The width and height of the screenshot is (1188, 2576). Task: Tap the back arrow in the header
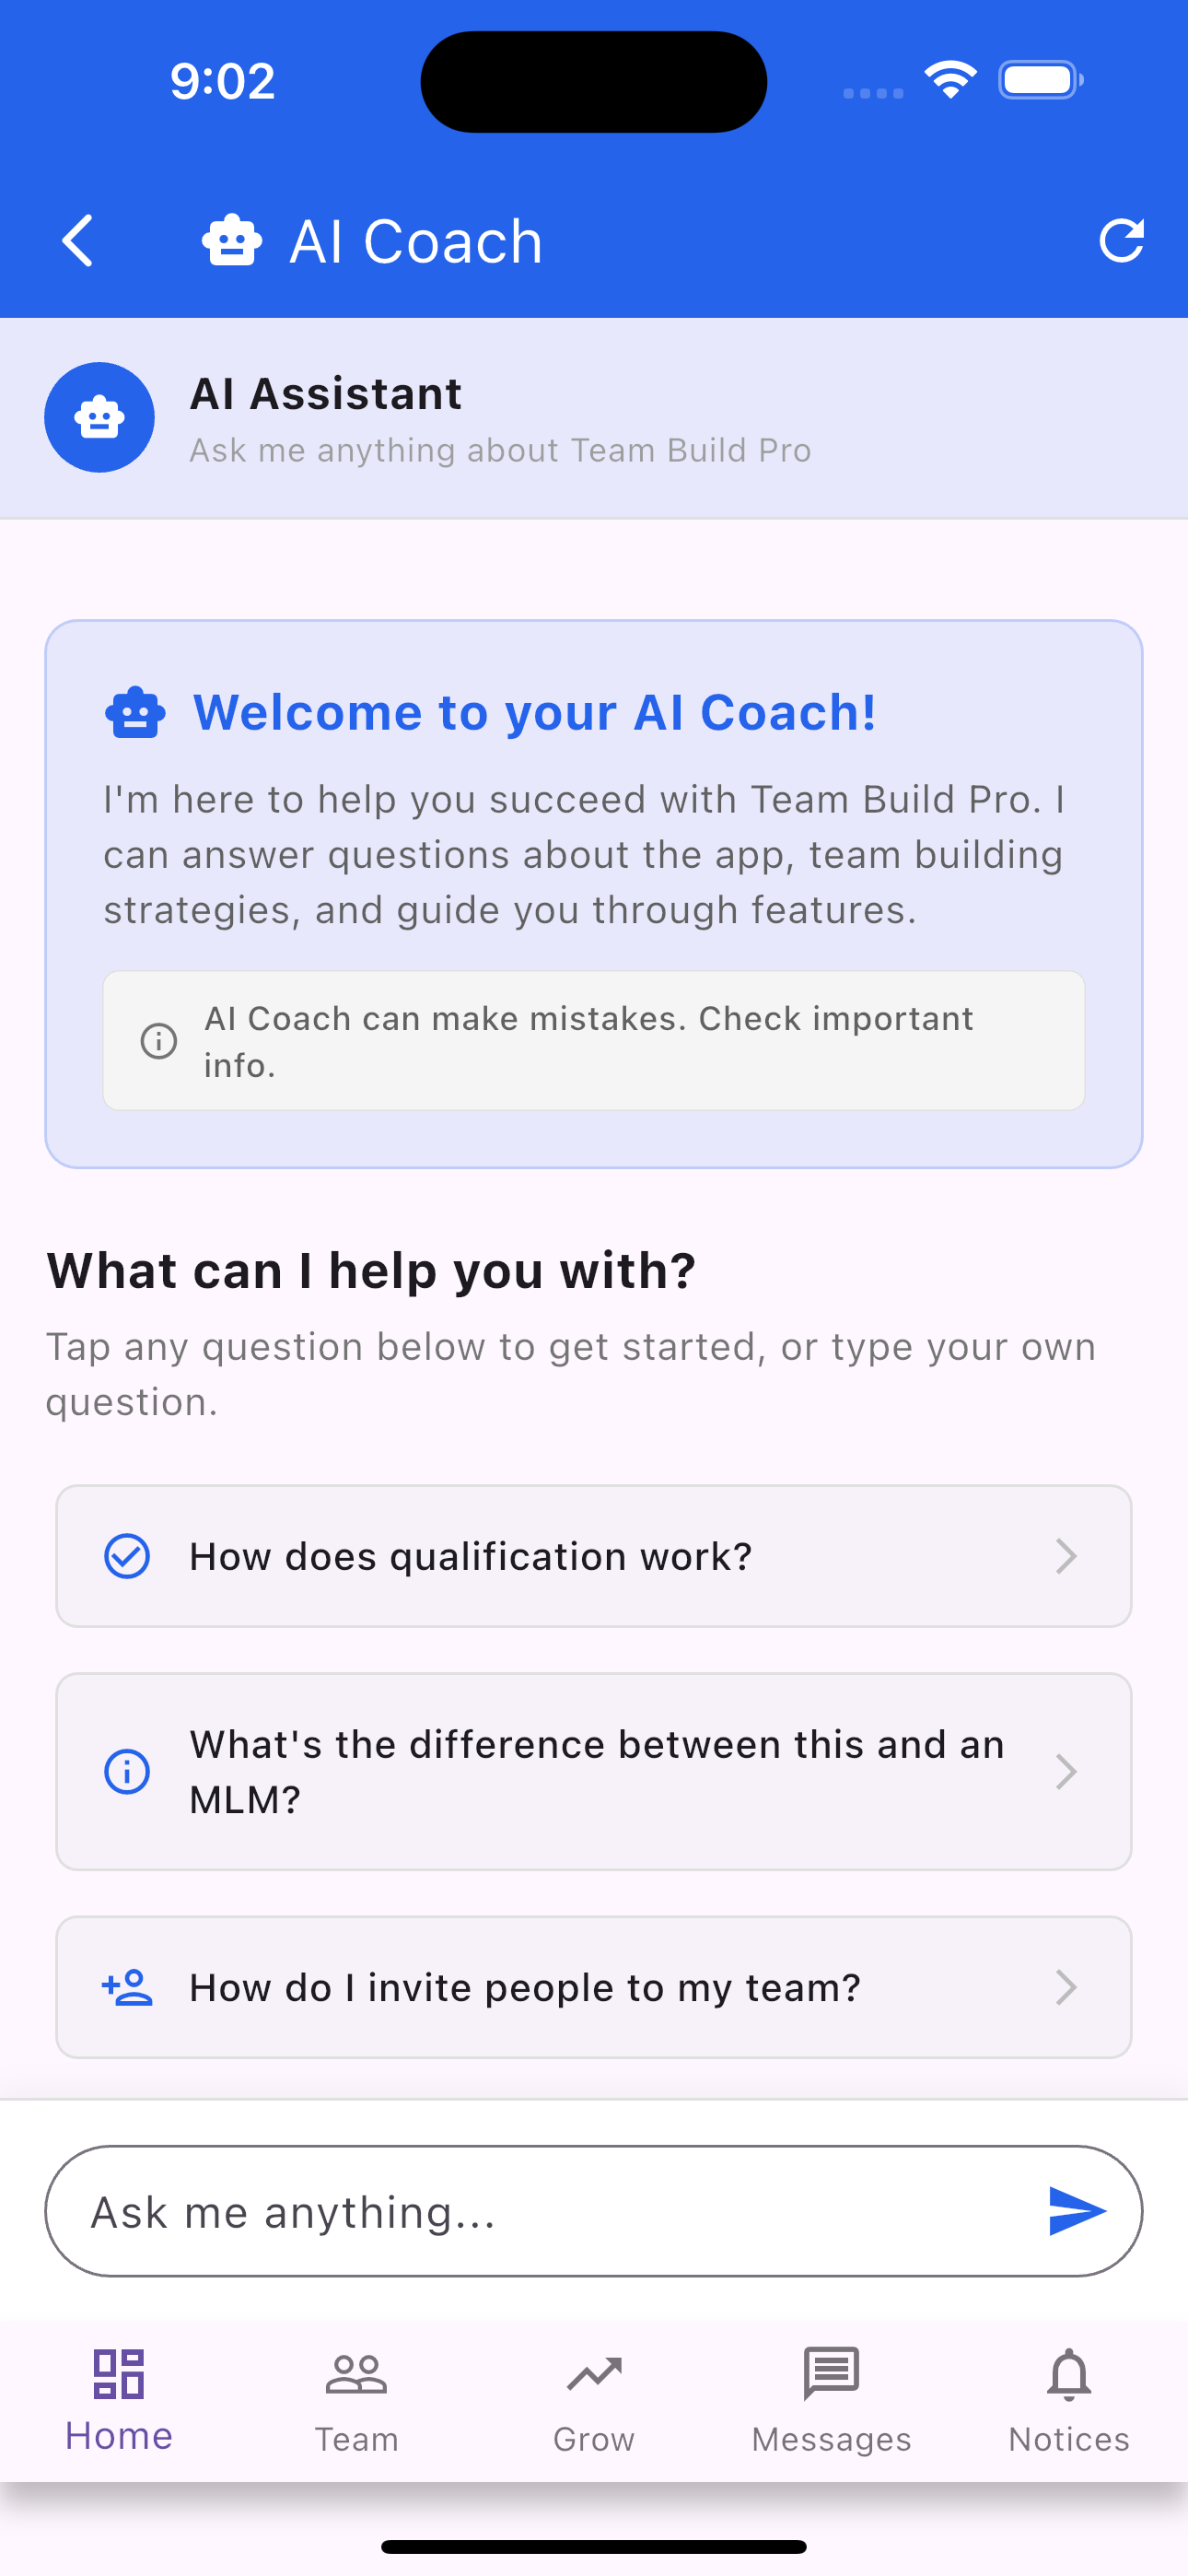[x=78, y=240]
